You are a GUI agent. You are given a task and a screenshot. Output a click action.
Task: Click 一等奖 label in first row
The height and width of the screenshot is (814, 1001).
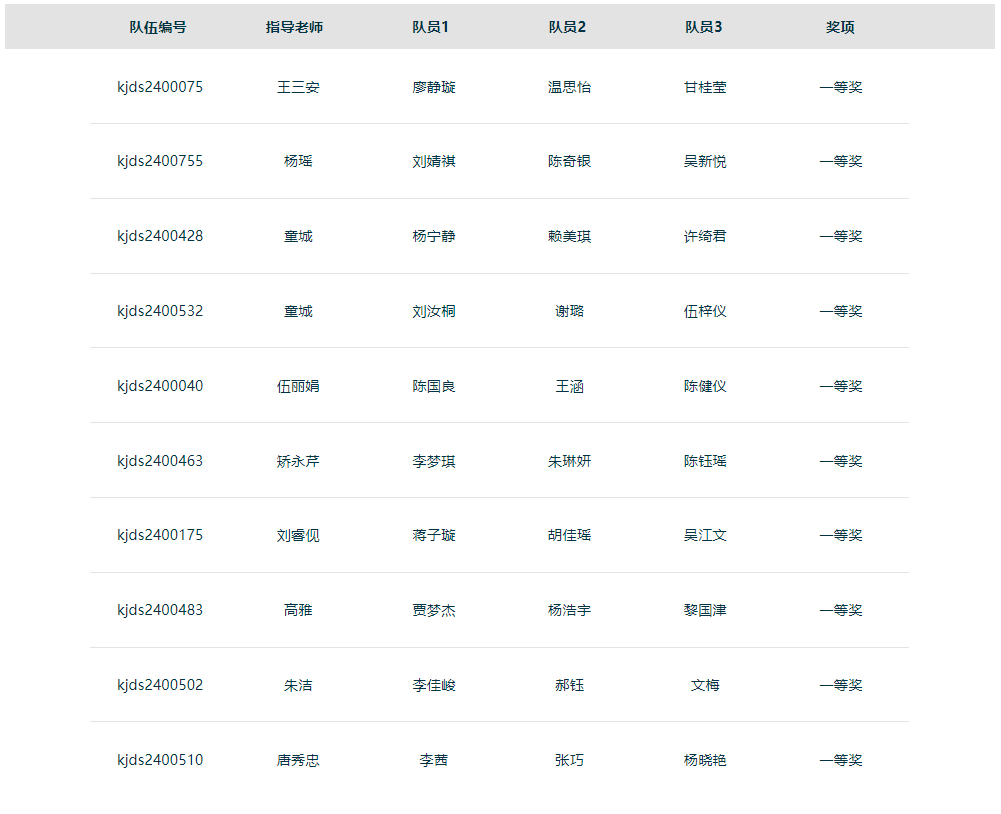837,86
